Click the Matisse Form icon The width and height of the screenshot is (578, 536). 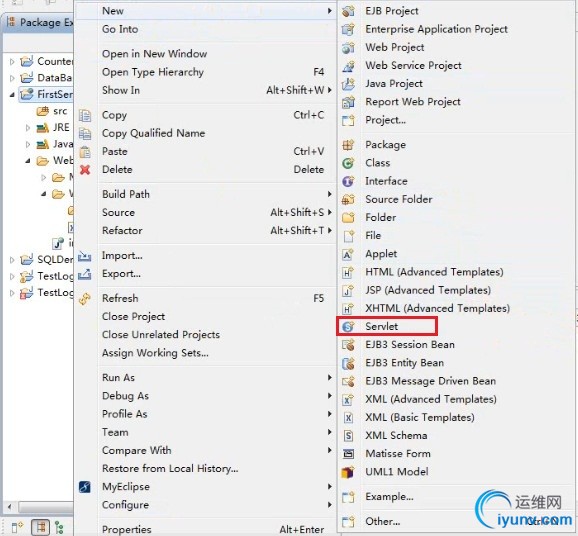pos(348,454)
